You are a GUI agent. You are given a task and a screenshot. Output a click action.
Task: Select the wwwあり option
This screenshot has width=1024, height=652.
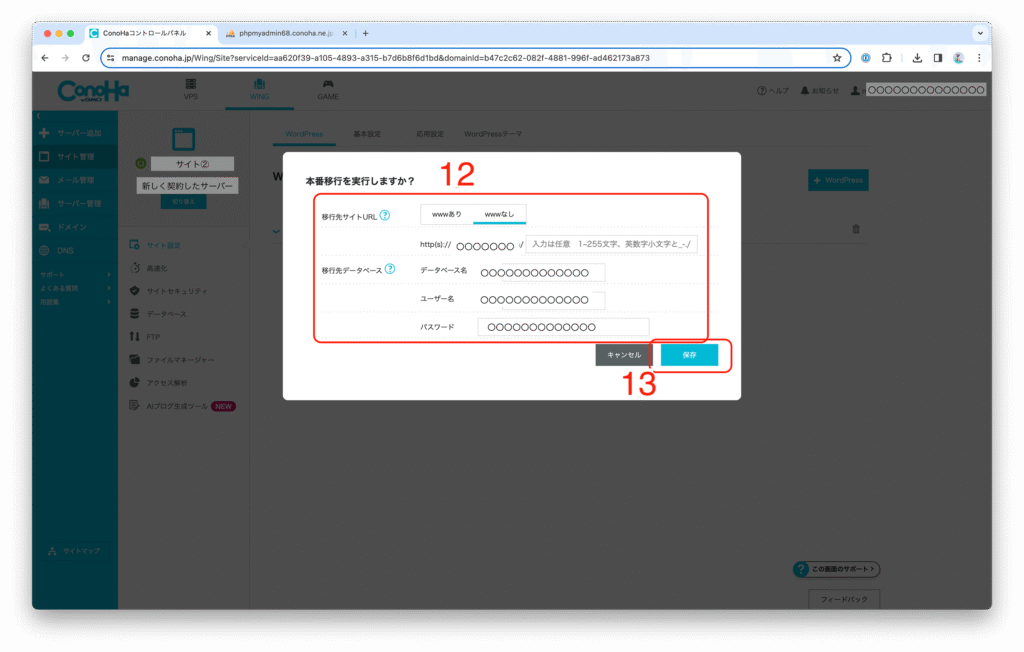click(x=447, y=214)
